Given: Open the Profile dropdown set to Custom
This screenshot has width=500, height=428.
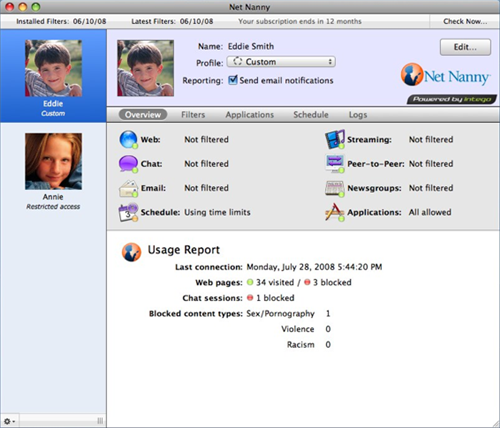Looking at the screenshot, I should click(281, 62).
